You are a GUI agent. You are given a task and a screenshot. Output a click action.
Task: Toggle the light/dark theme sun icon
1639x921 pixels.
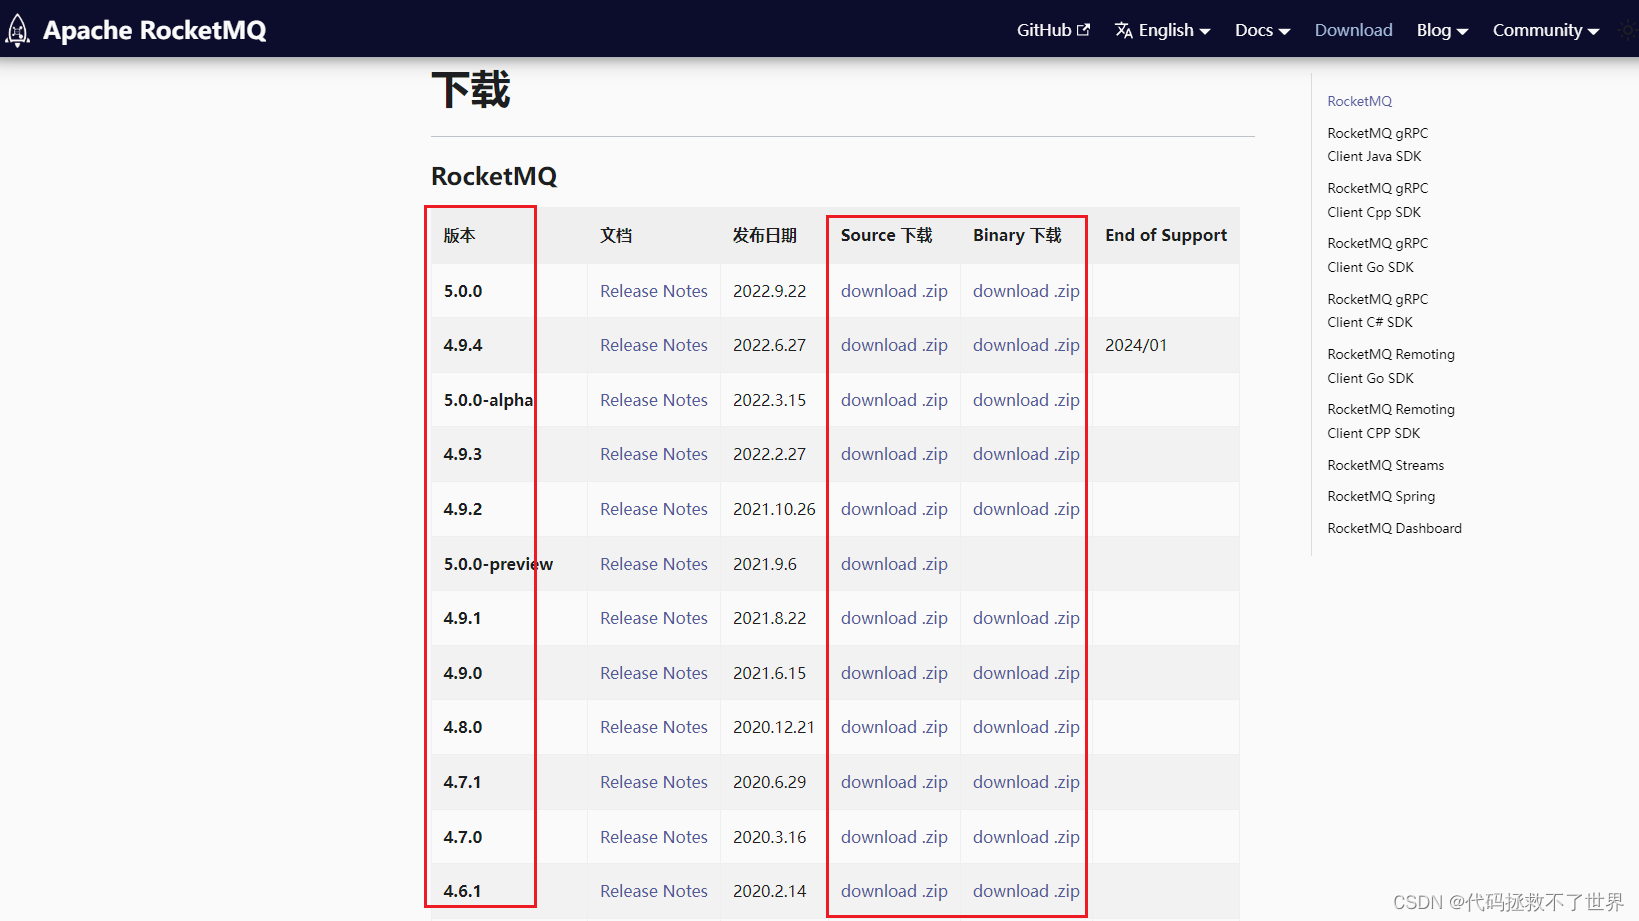[x=1629, y=30]
